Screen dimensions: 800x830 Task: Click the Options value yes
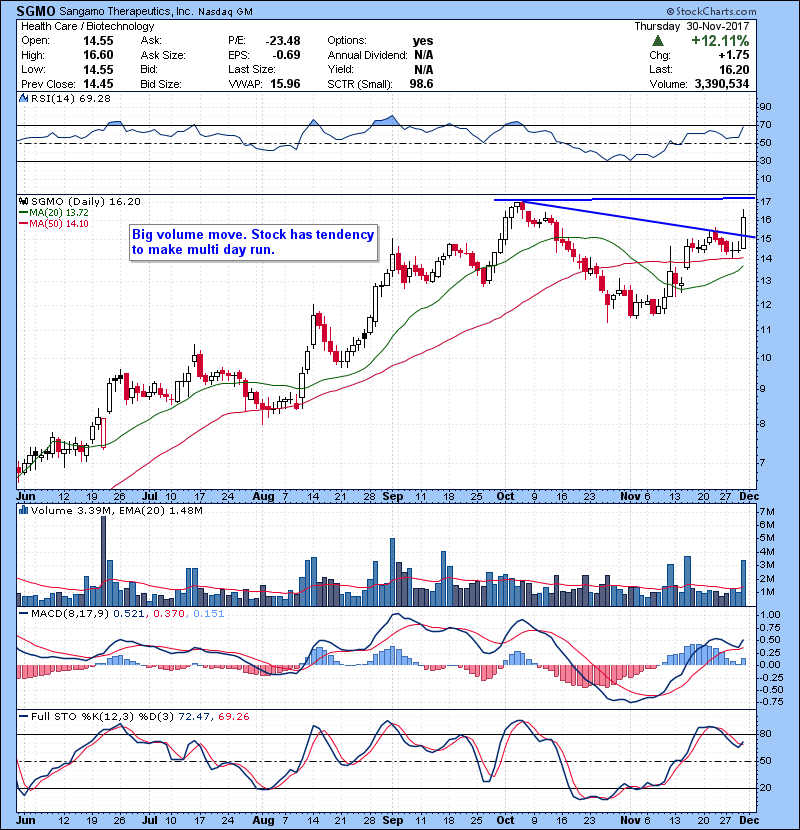(423, 41)
